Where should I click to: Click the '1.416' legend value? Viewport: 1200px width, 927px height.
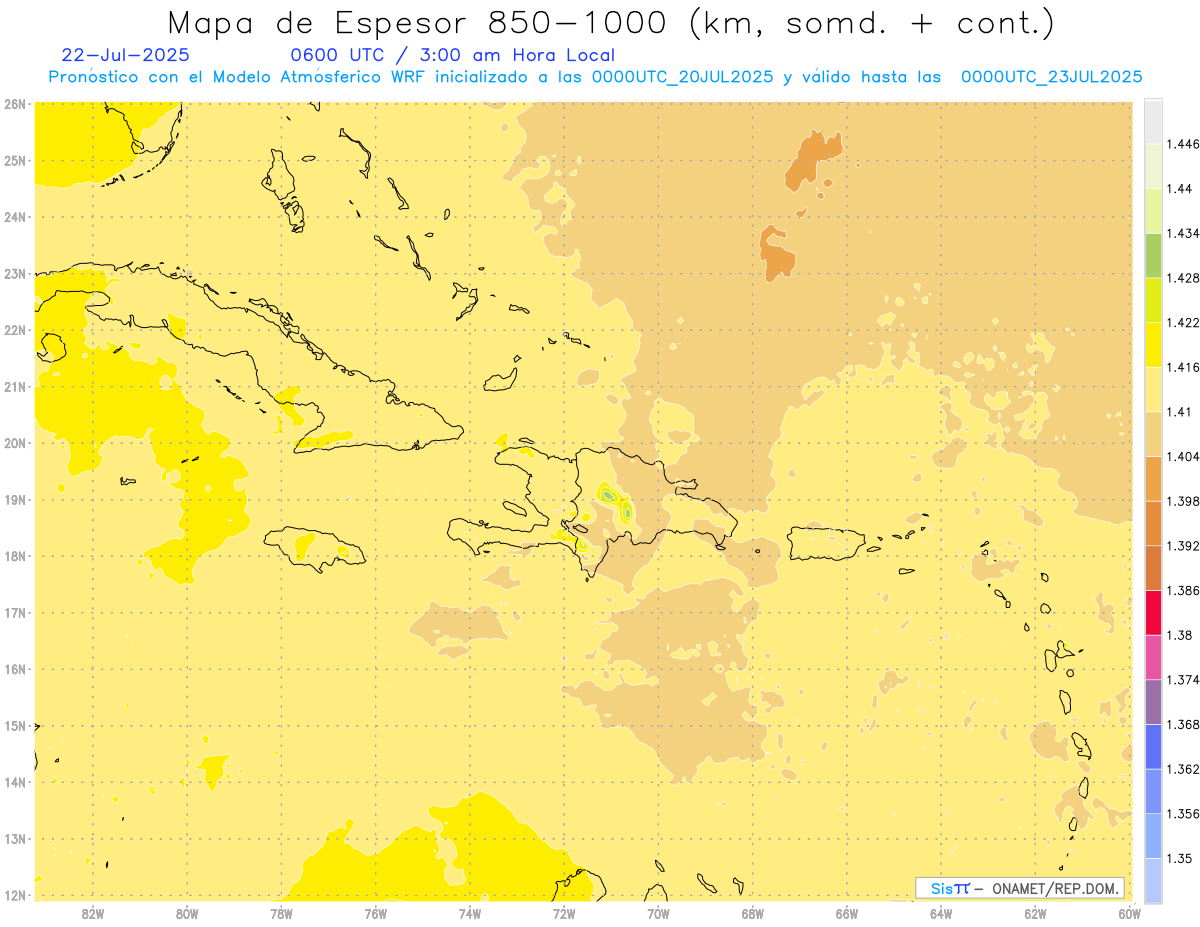tap(1184, 367)
